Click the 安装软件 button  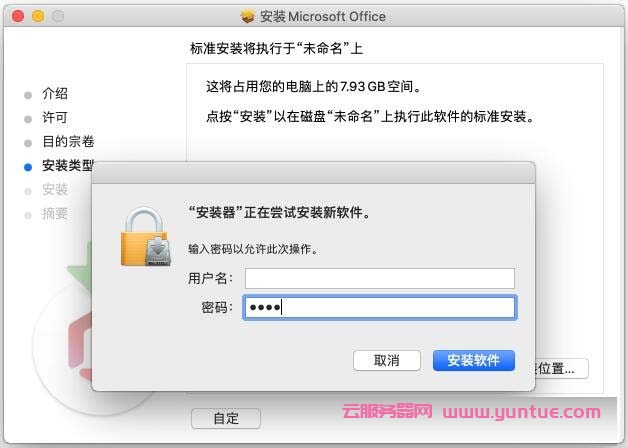474,360
